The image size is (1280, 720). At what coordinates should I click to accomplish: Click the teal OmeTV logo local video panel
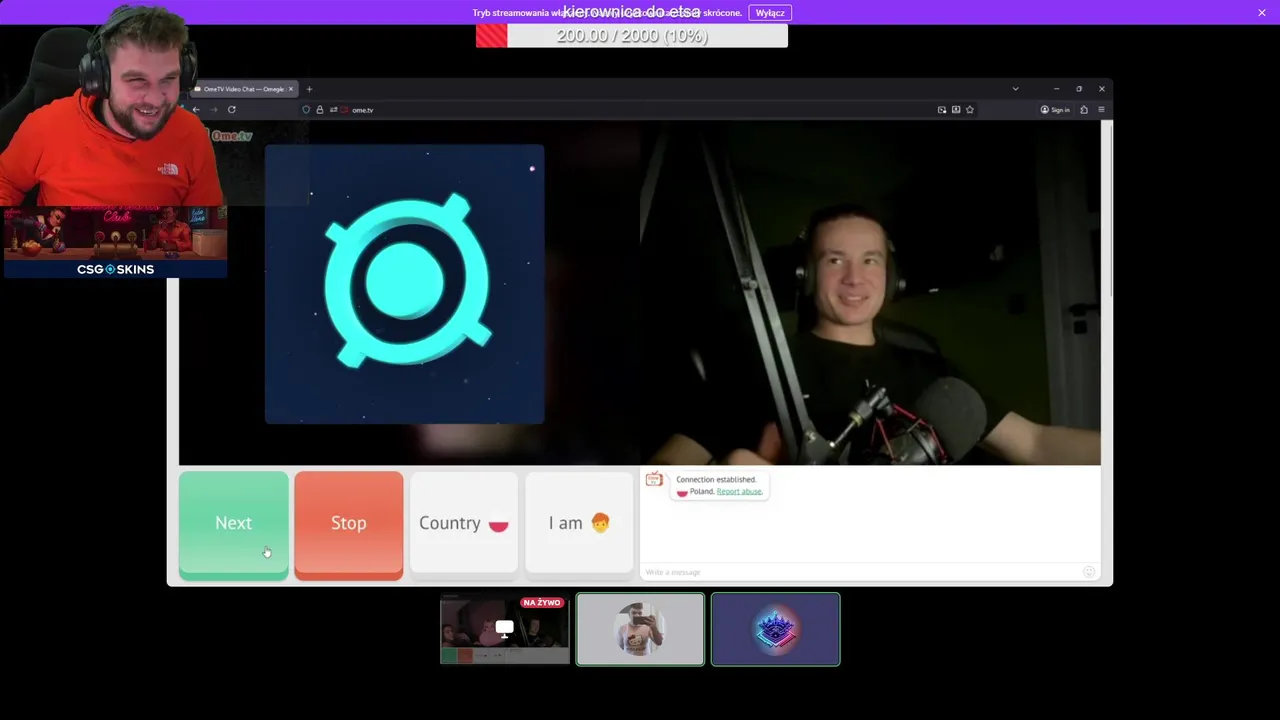405,284
